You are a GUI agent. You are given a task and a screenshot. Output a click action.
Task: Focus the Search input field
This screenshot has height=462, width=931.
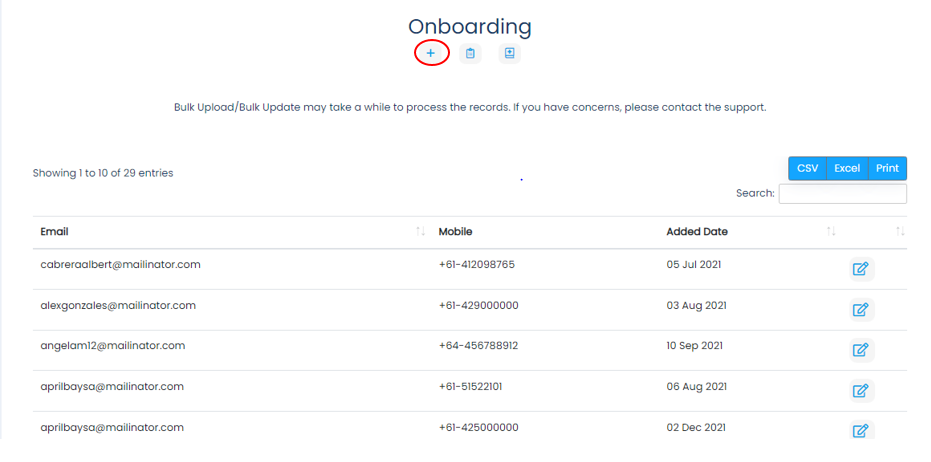[843, 194]
